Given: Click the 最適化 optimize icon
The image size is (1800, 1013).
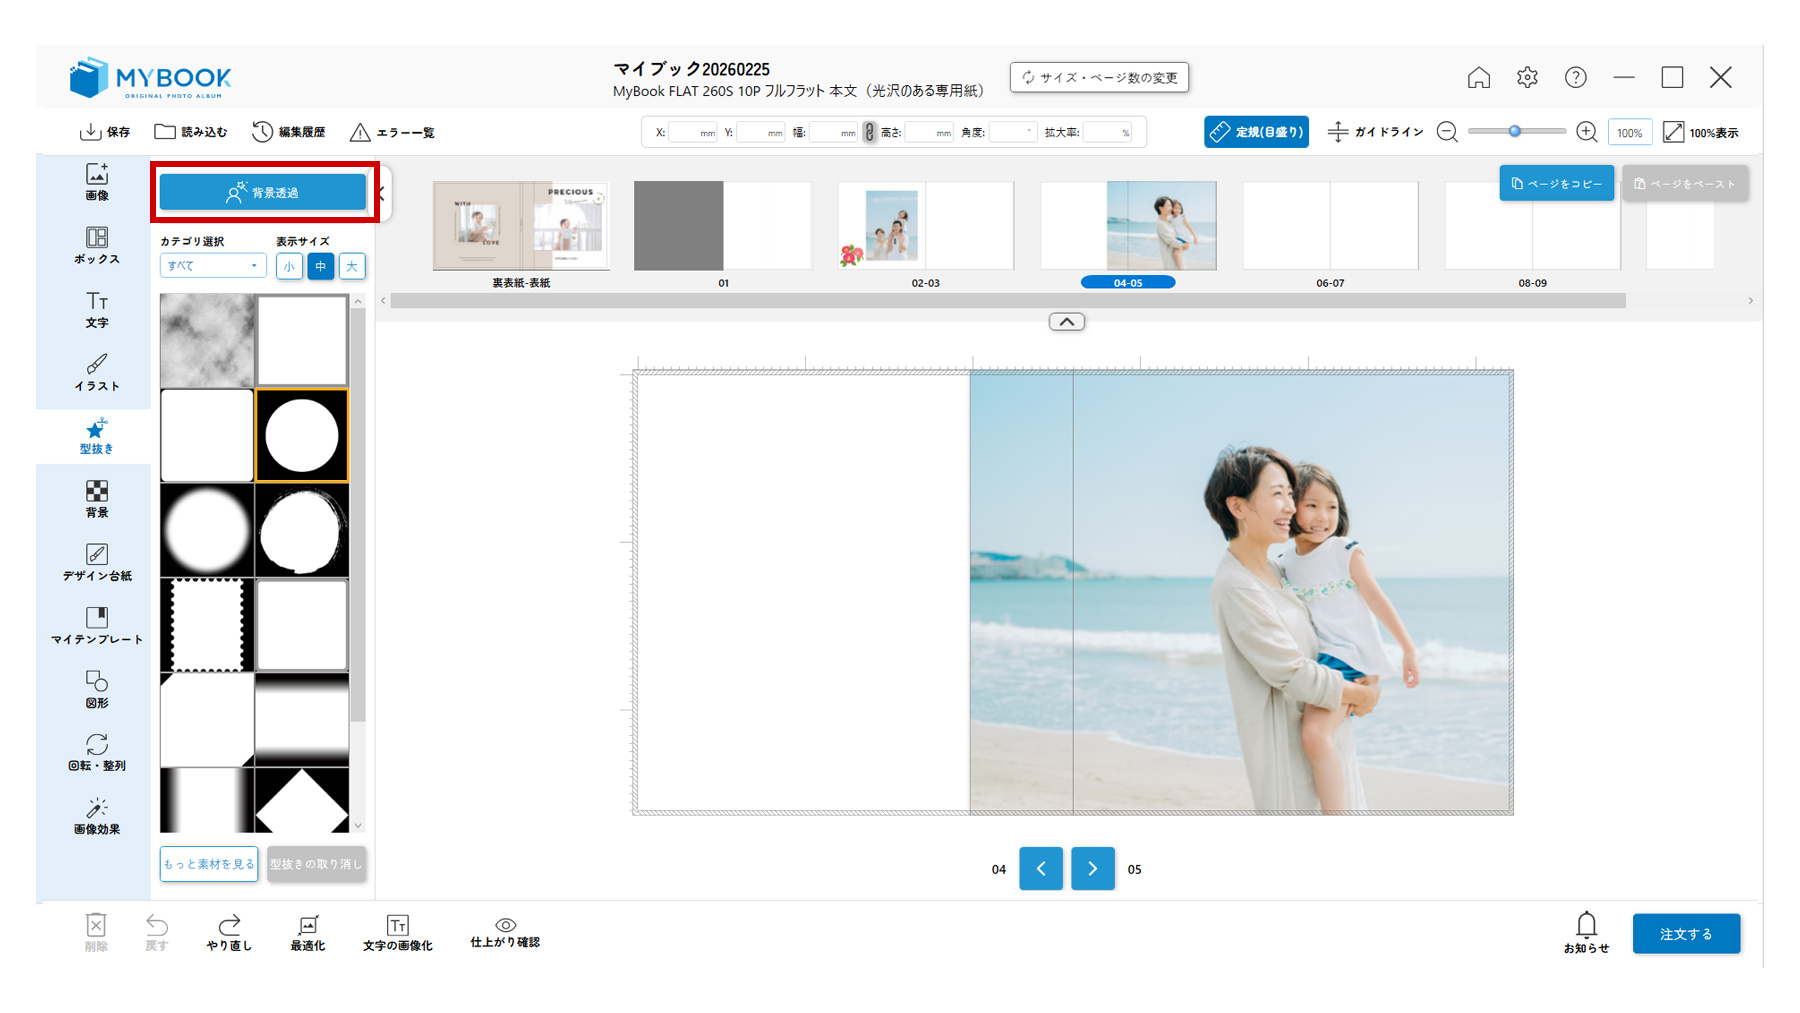Looking at the screenshot, I should pyautogui.click(x=308, y=931).
